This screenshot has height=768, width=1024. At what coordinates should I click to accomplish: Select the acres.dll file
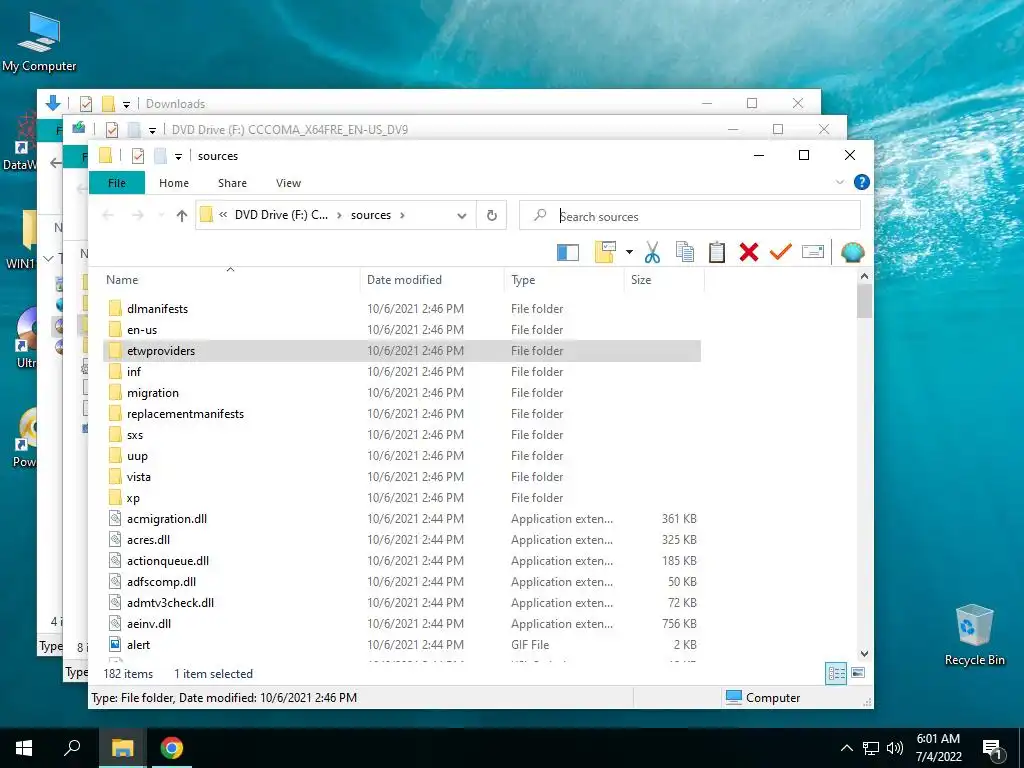[x=402, y=539]
